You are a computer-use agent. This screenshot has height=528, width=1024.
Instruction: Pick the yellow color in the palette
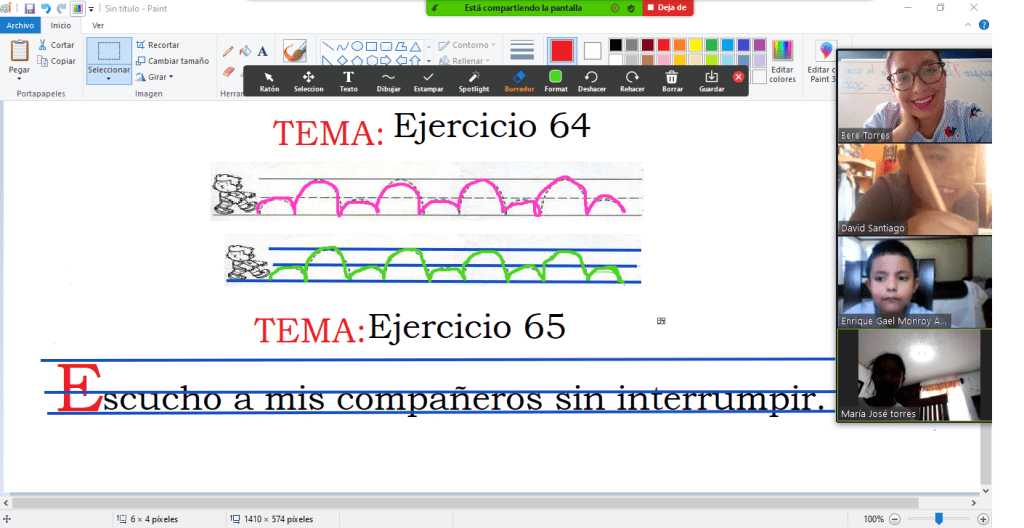696,45
